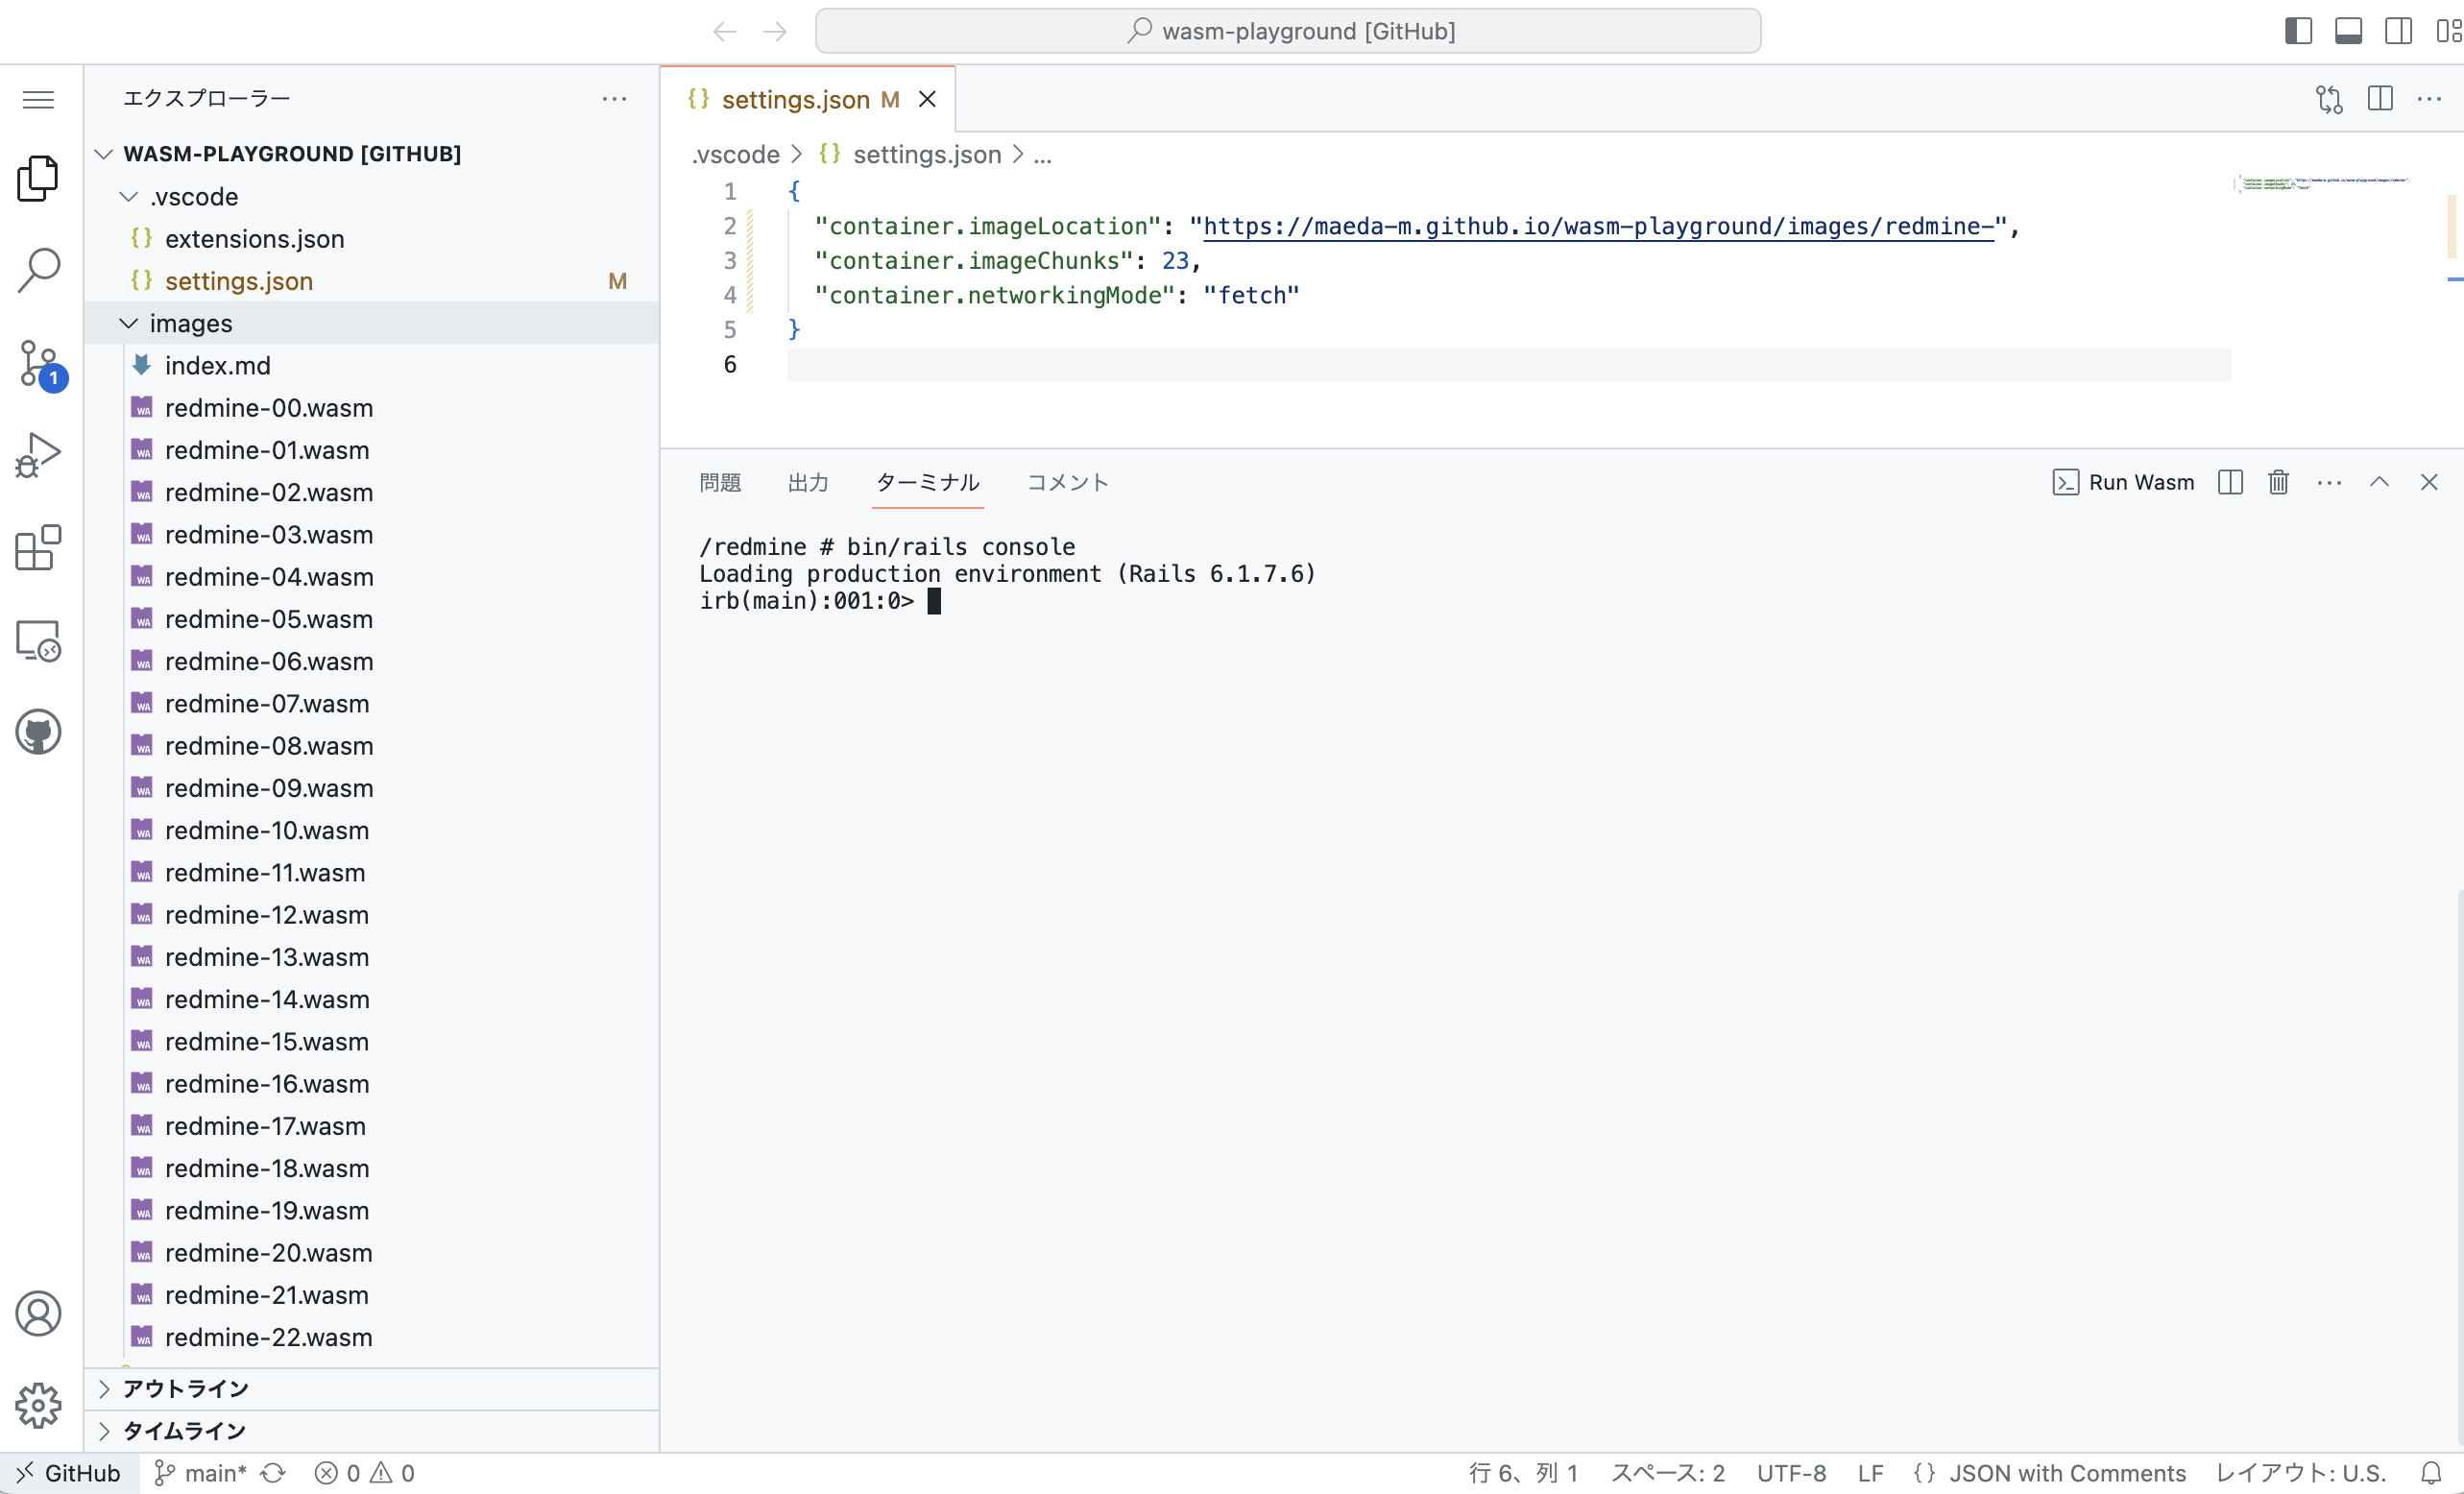This screenshot has height=1494, width=2464.
Task: Toggle the panel visibility
Action: coord(2348,30)
